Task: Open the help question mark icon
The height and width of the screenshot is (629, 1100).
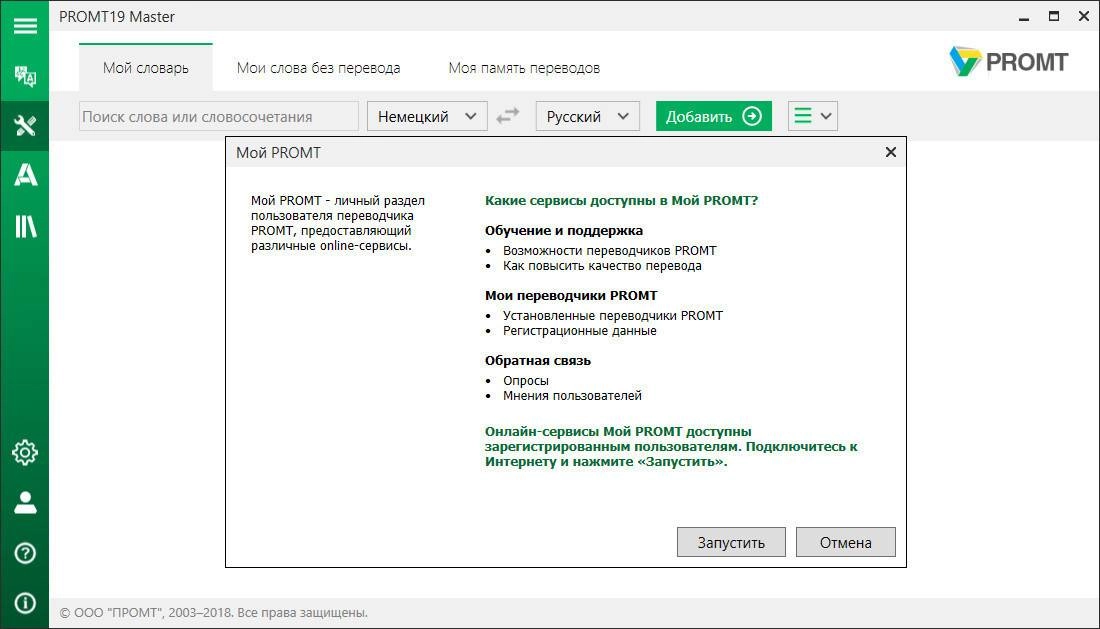Action: point(25,553)
